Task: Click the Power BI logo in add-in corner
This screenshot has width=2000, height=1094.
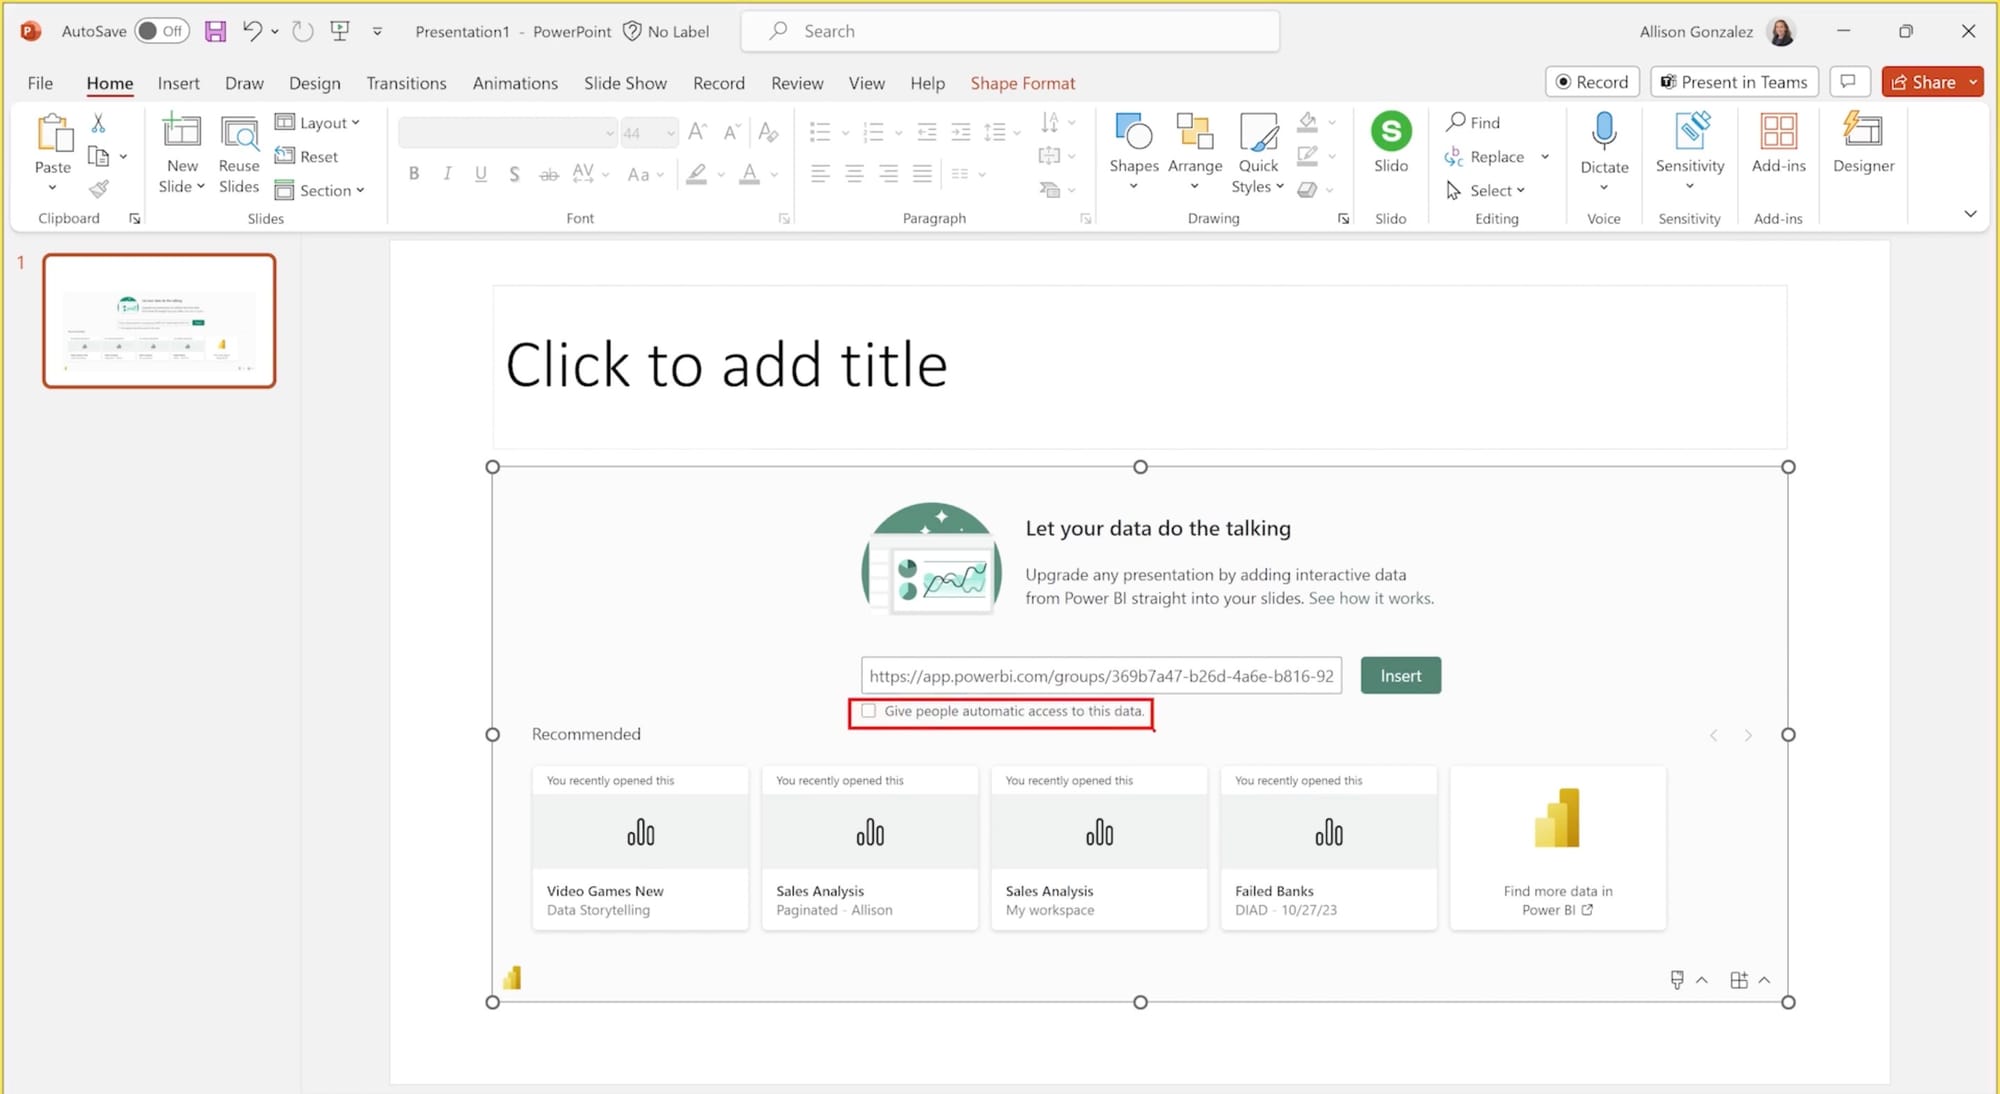Action: 512,977
